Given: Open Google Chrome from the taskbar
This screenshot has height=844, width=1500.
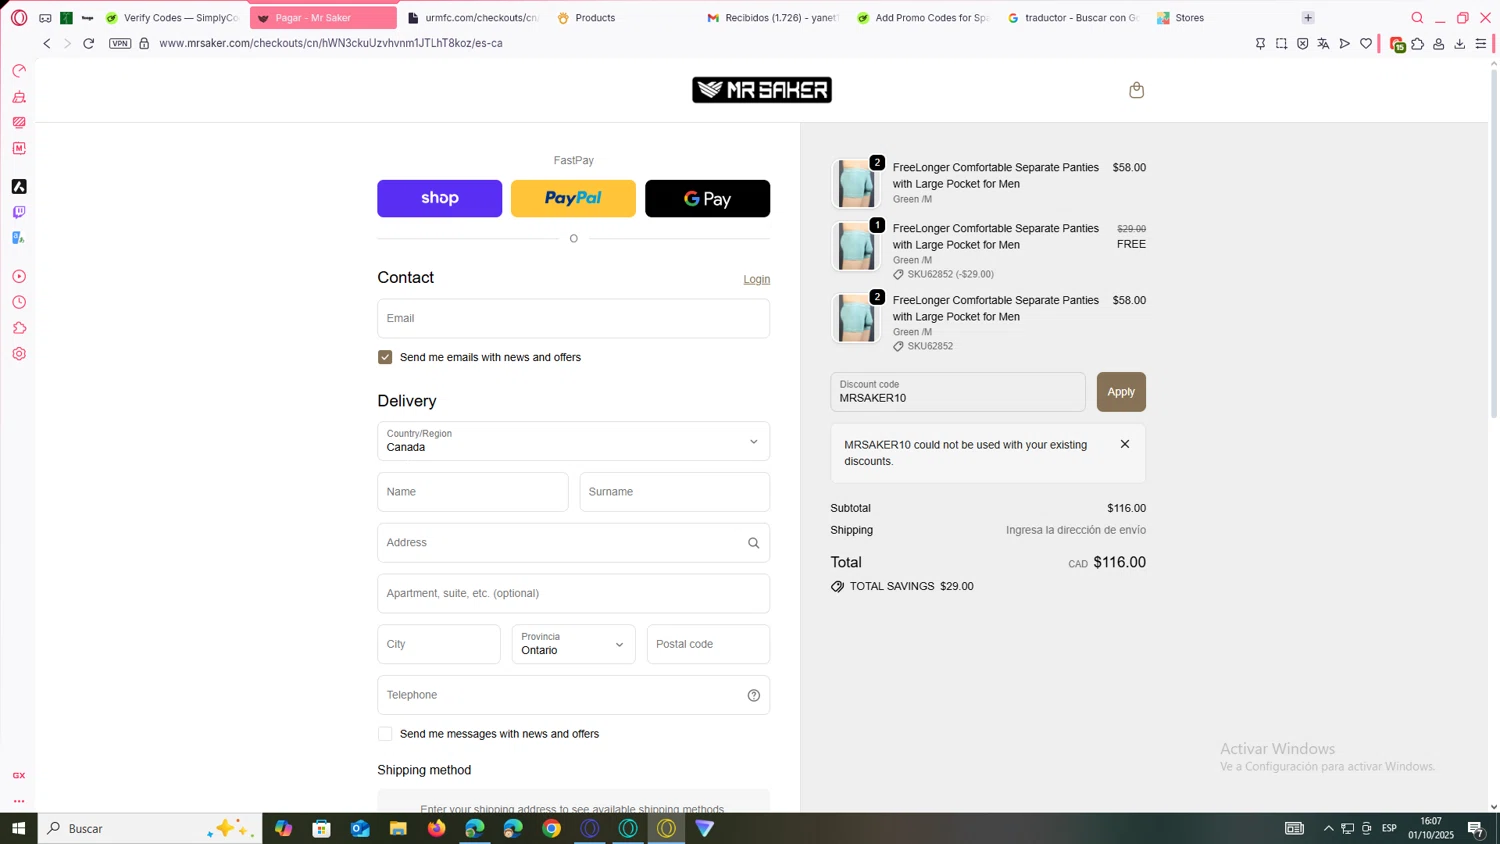Looking at the screenshot, I should (551, 828).
